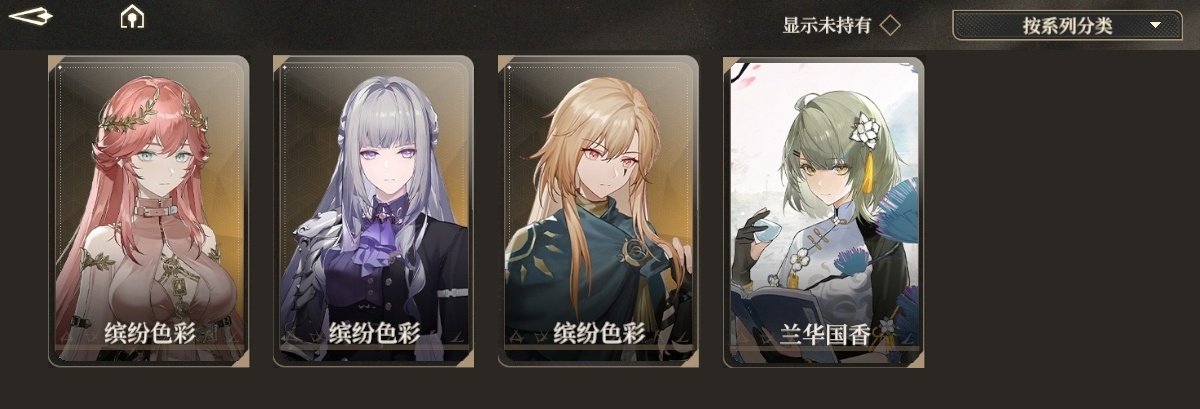Return to main screen via house icon
The height and width of the screenshot is (409, 1200).
(132, 17)
